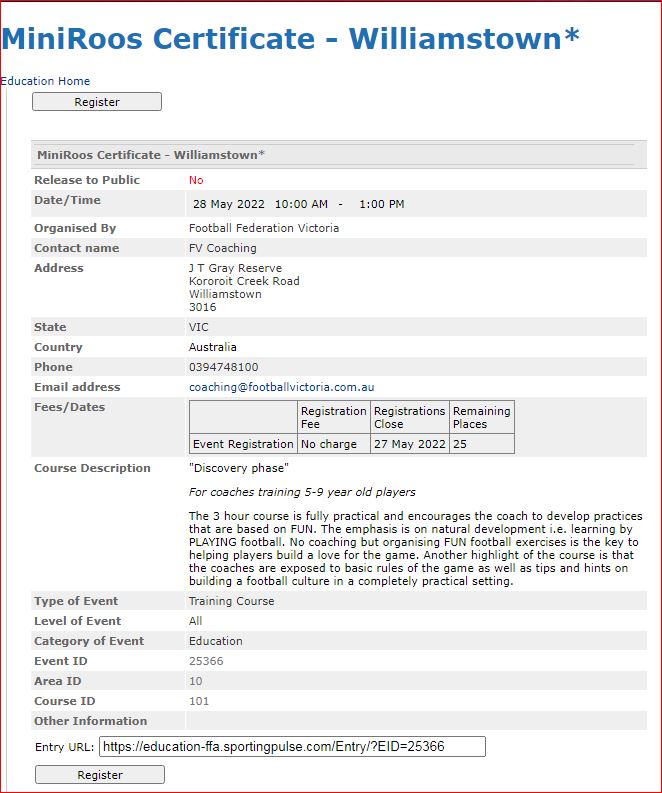
Task: Click the '27 May 2022' table cell
Action: pos(410,444)
